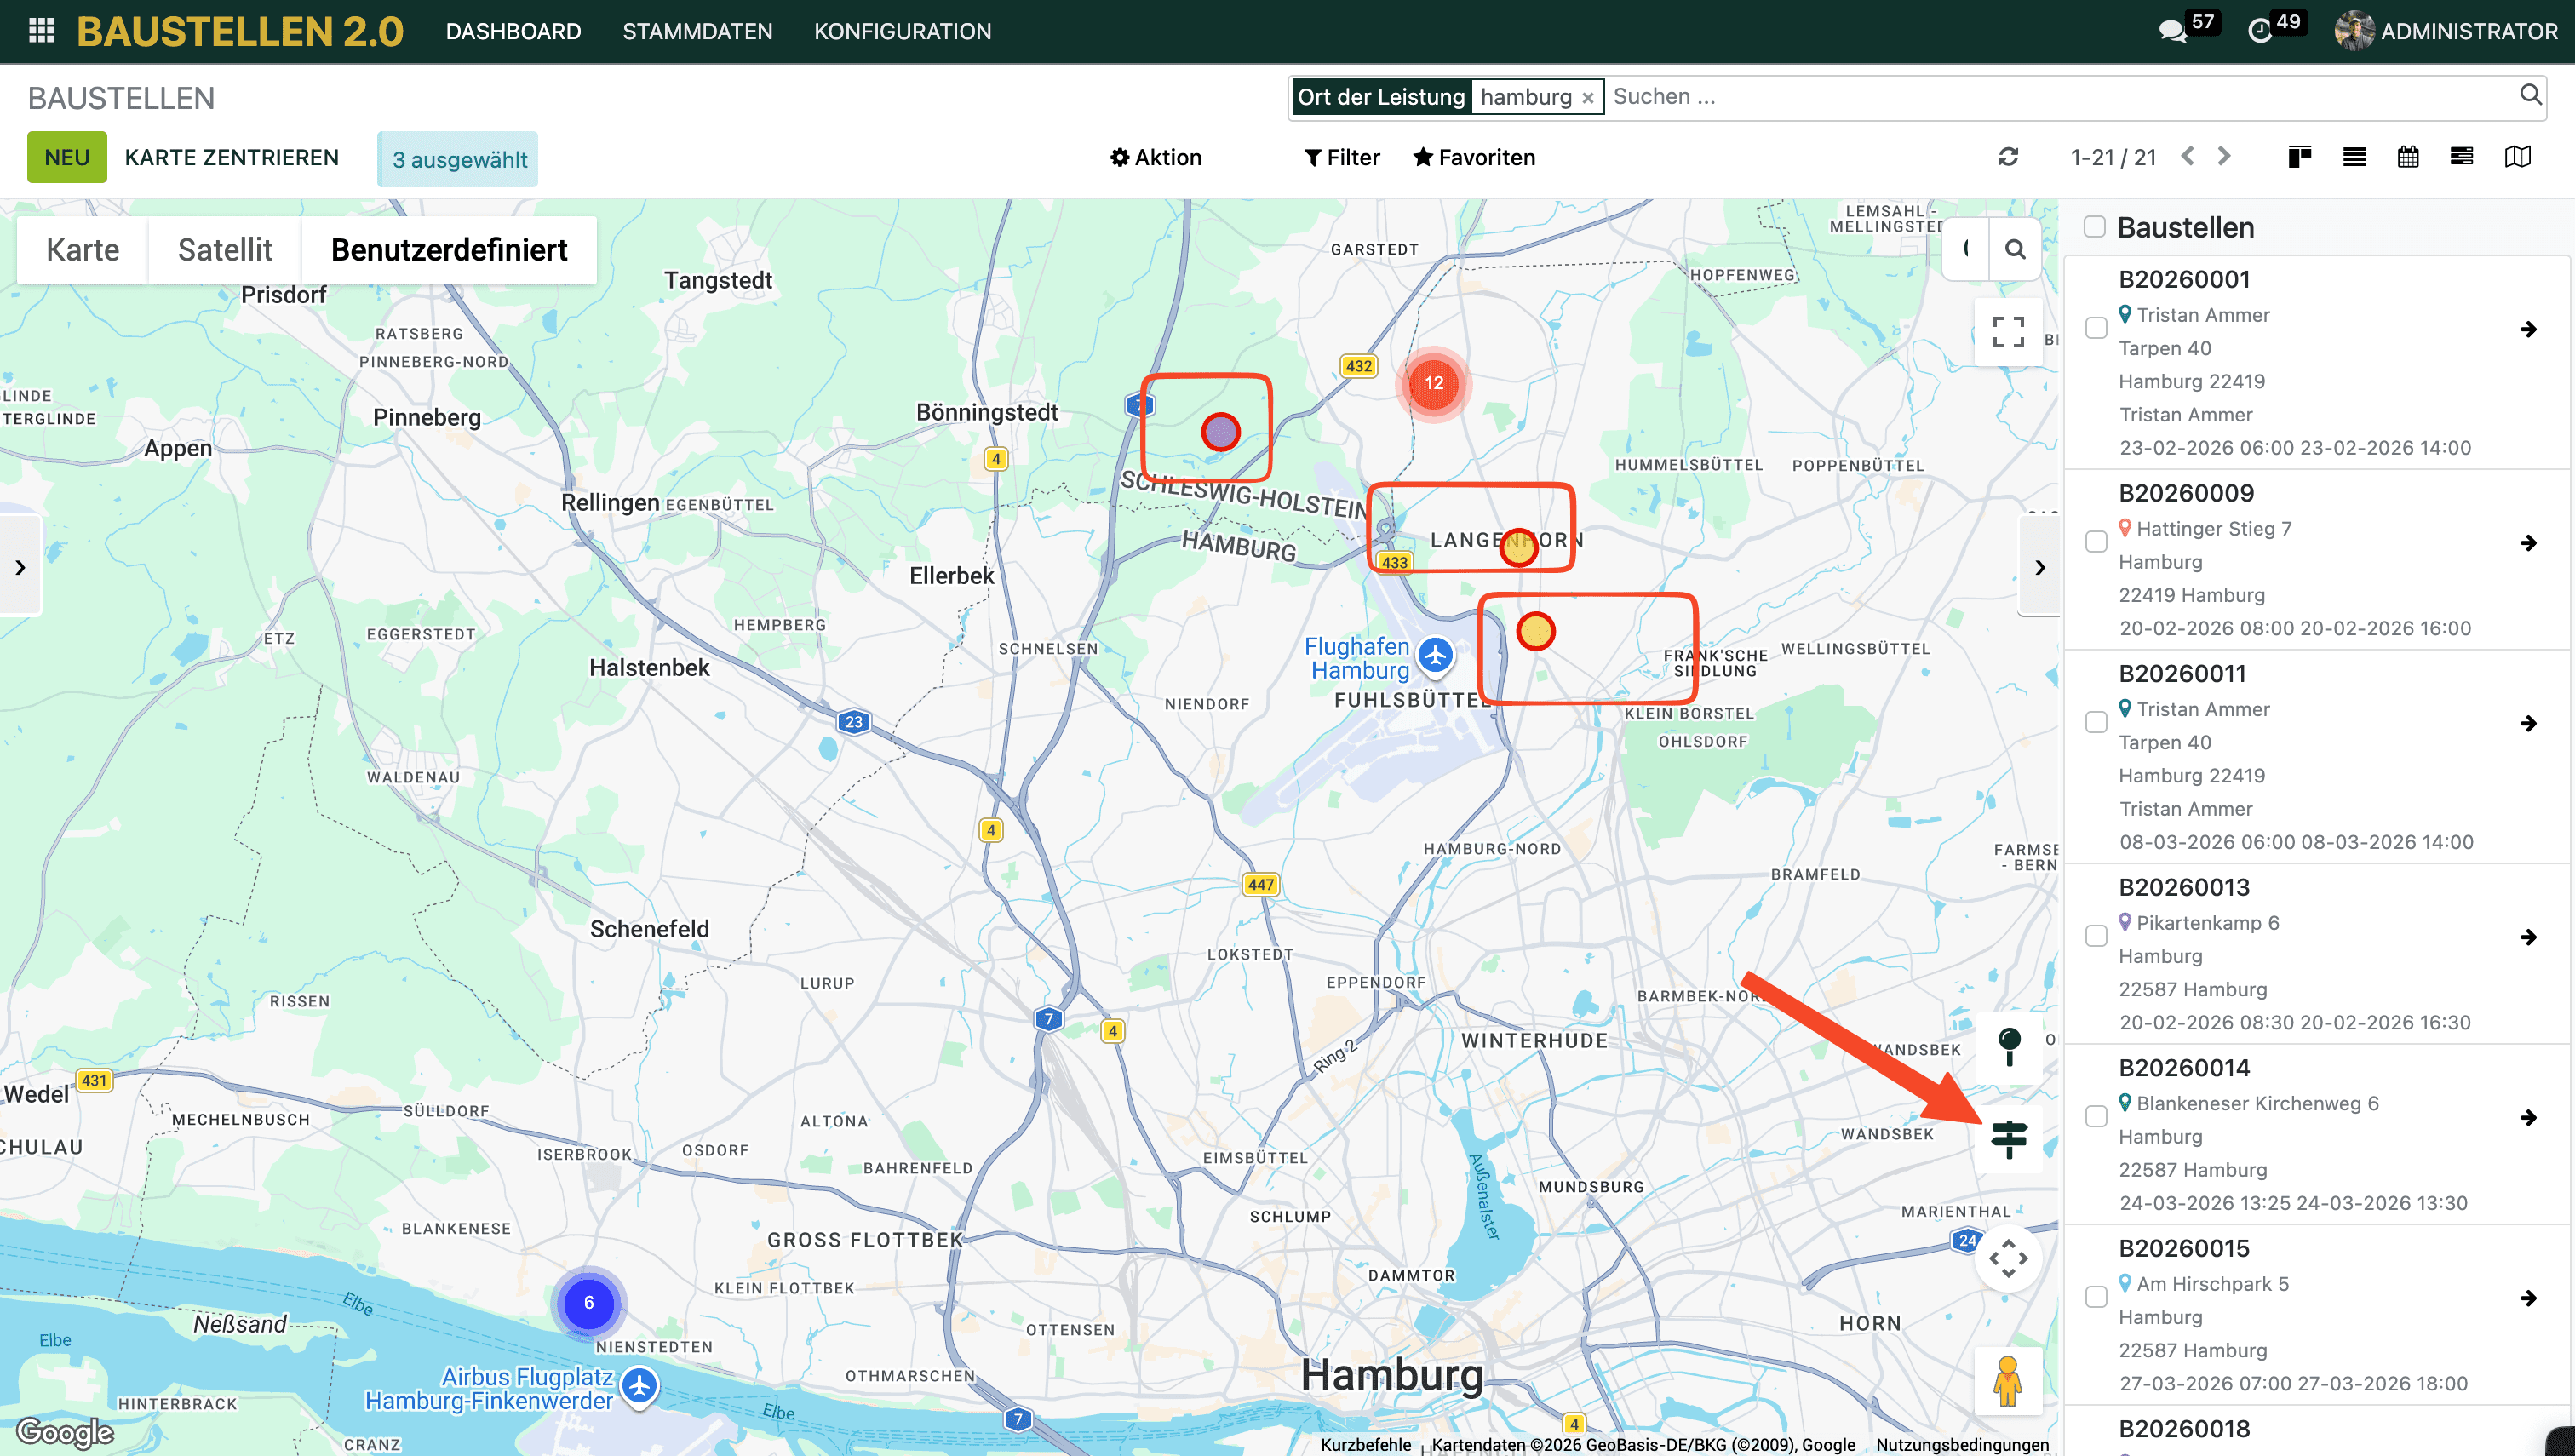2575x1456 pixels.
Task: Click the map view icon in toolbar
Action: coord(2517,157)
